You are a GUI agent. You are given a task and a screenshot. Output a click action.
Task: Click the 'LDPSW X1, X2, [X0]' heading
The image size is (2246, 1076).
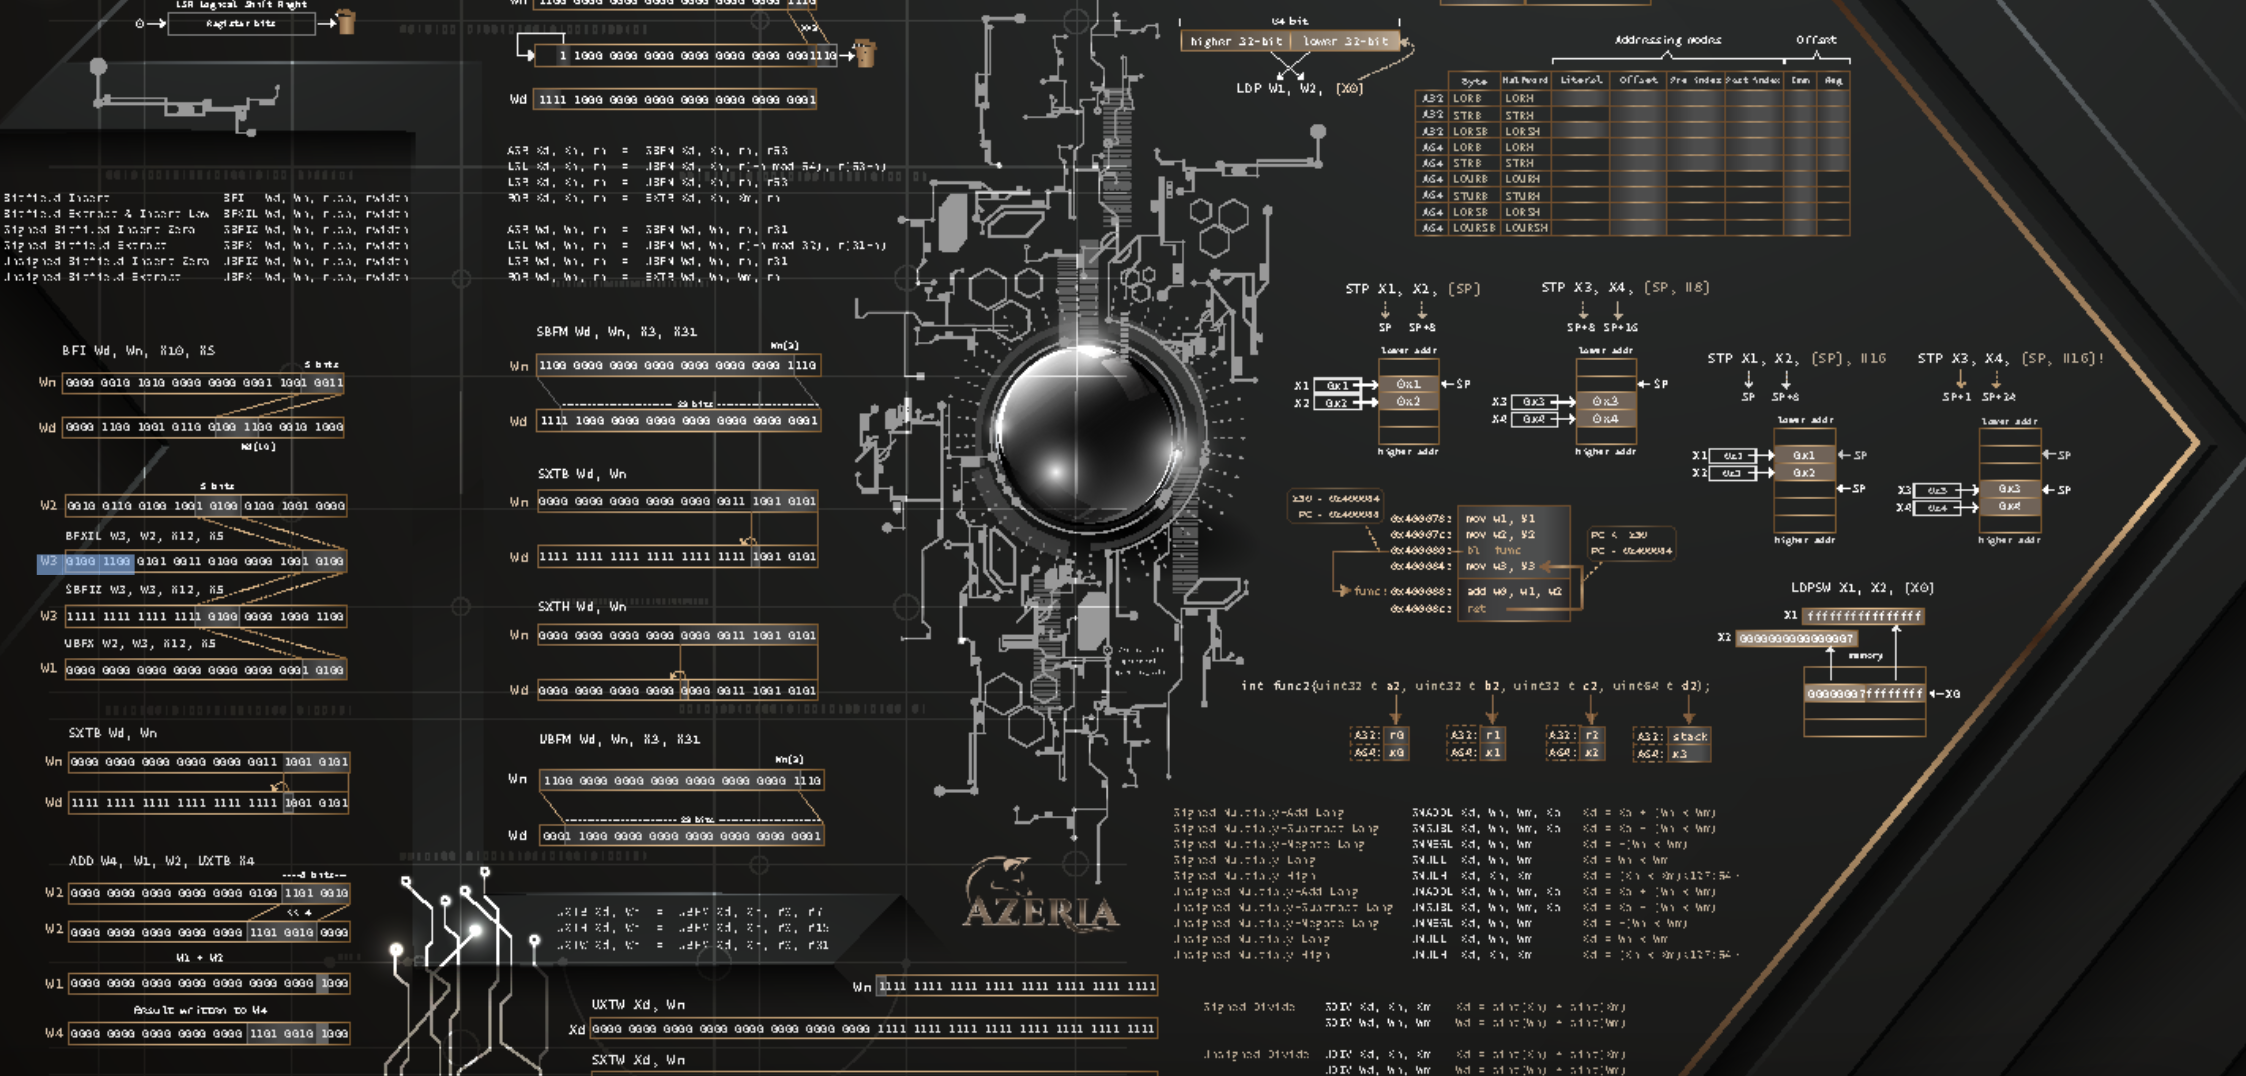click(1861, 588)
